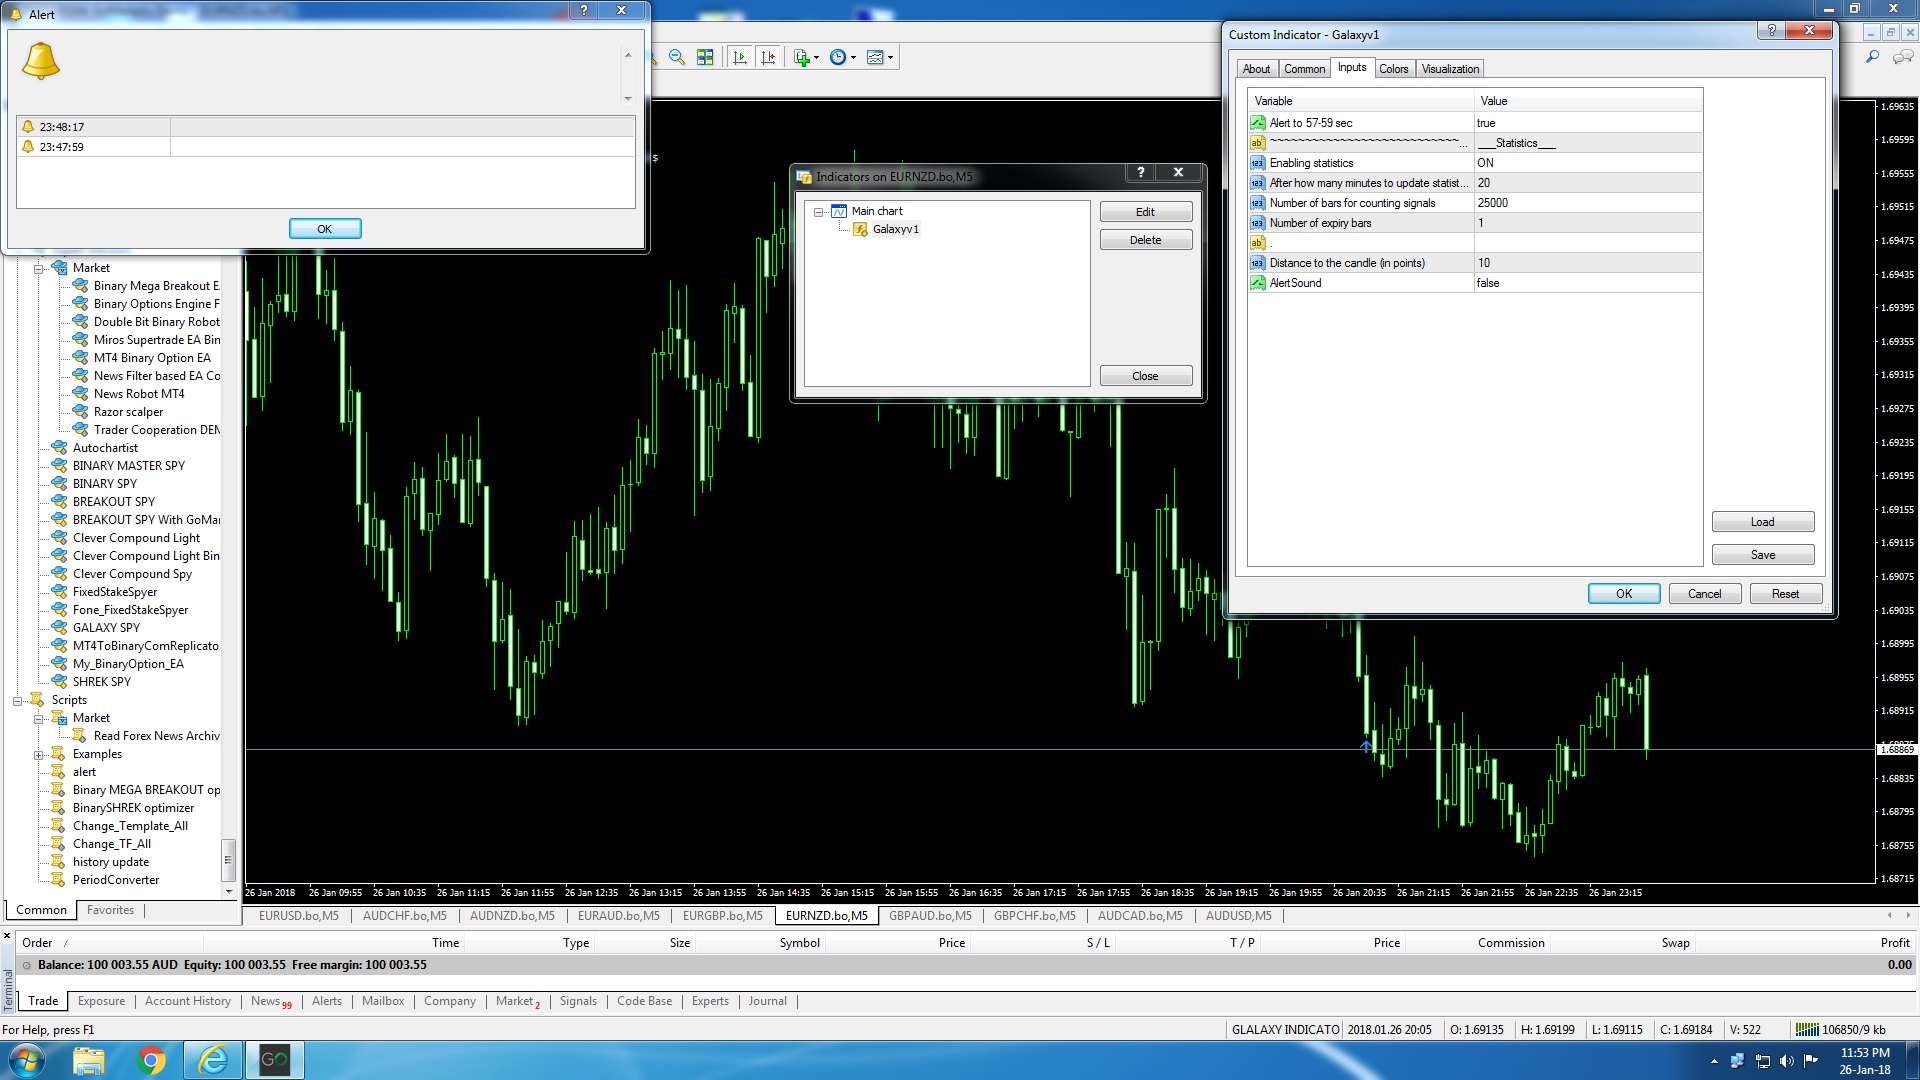Open the Indicators list dropdown arrow
The image size is (1920, 1080).
[x=817, y=58]
